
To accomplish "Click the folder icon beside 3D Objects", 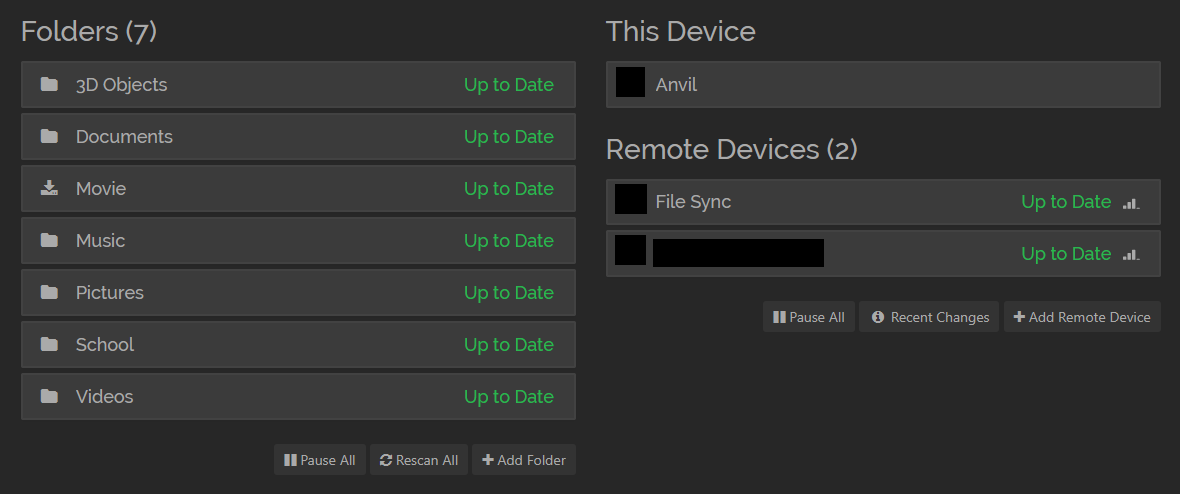I will pyautogui.click(x=49, y=84).
